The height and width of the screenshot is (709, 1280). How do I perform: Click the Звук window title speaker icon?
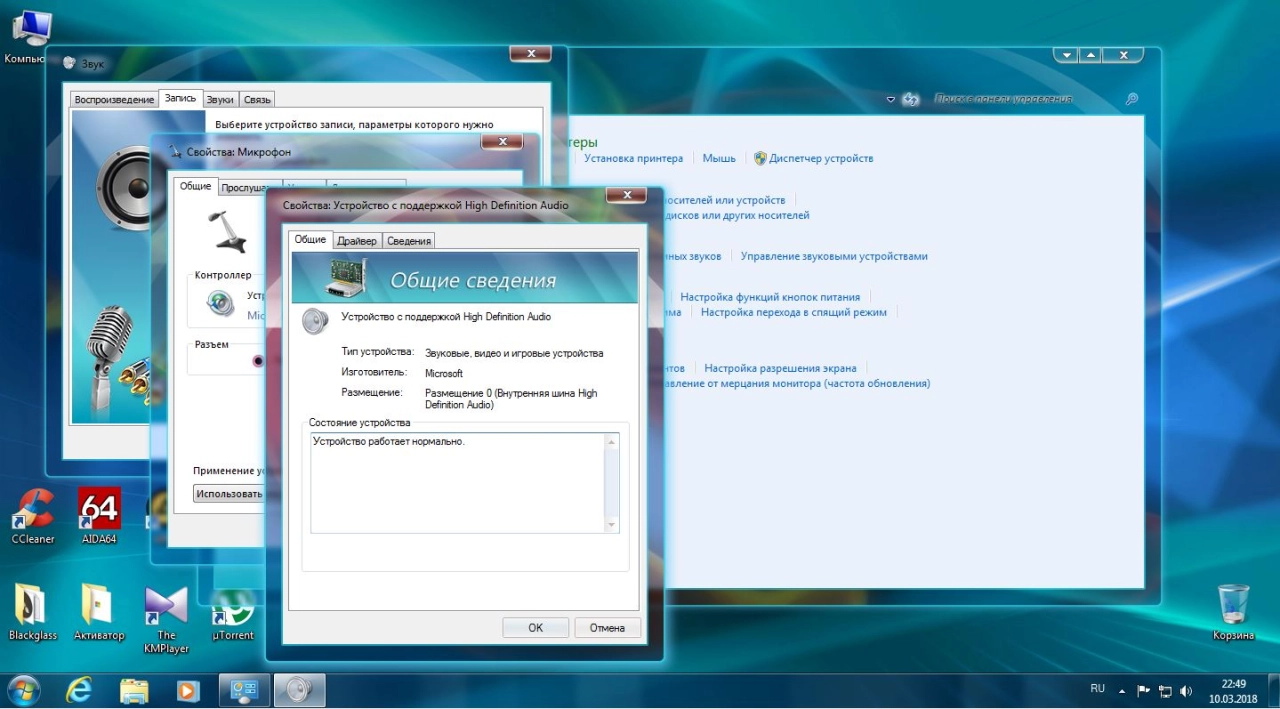pos(69,63)
